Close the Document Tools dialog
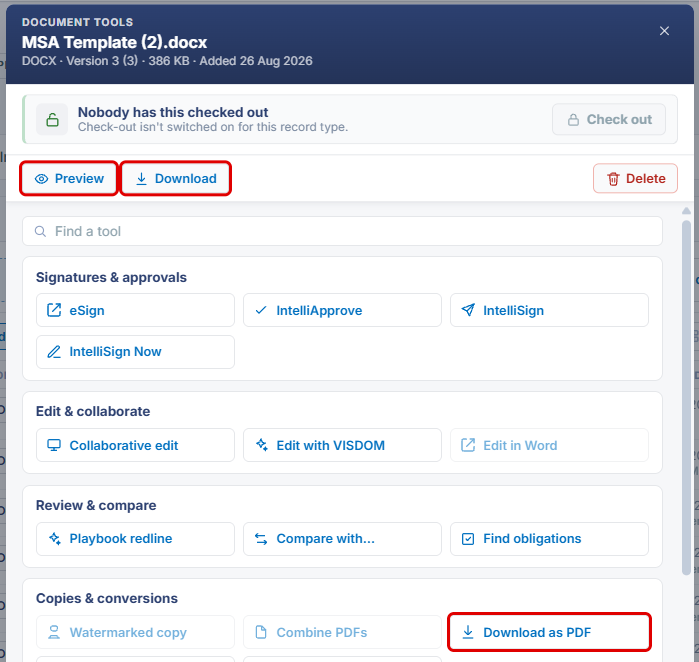The height and width of the screenshot is (662, 699). pos(664,31)
